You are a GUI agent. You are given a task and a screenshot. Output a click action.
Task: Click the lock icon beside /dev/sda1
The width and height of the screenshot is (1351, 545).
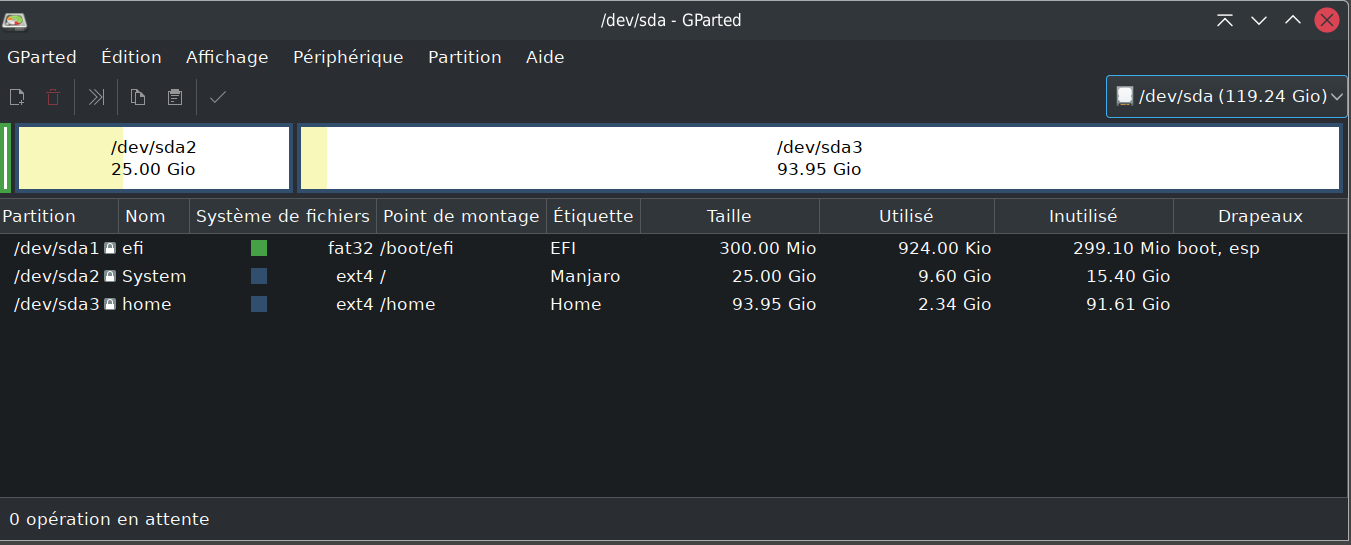tap(110, 248)
